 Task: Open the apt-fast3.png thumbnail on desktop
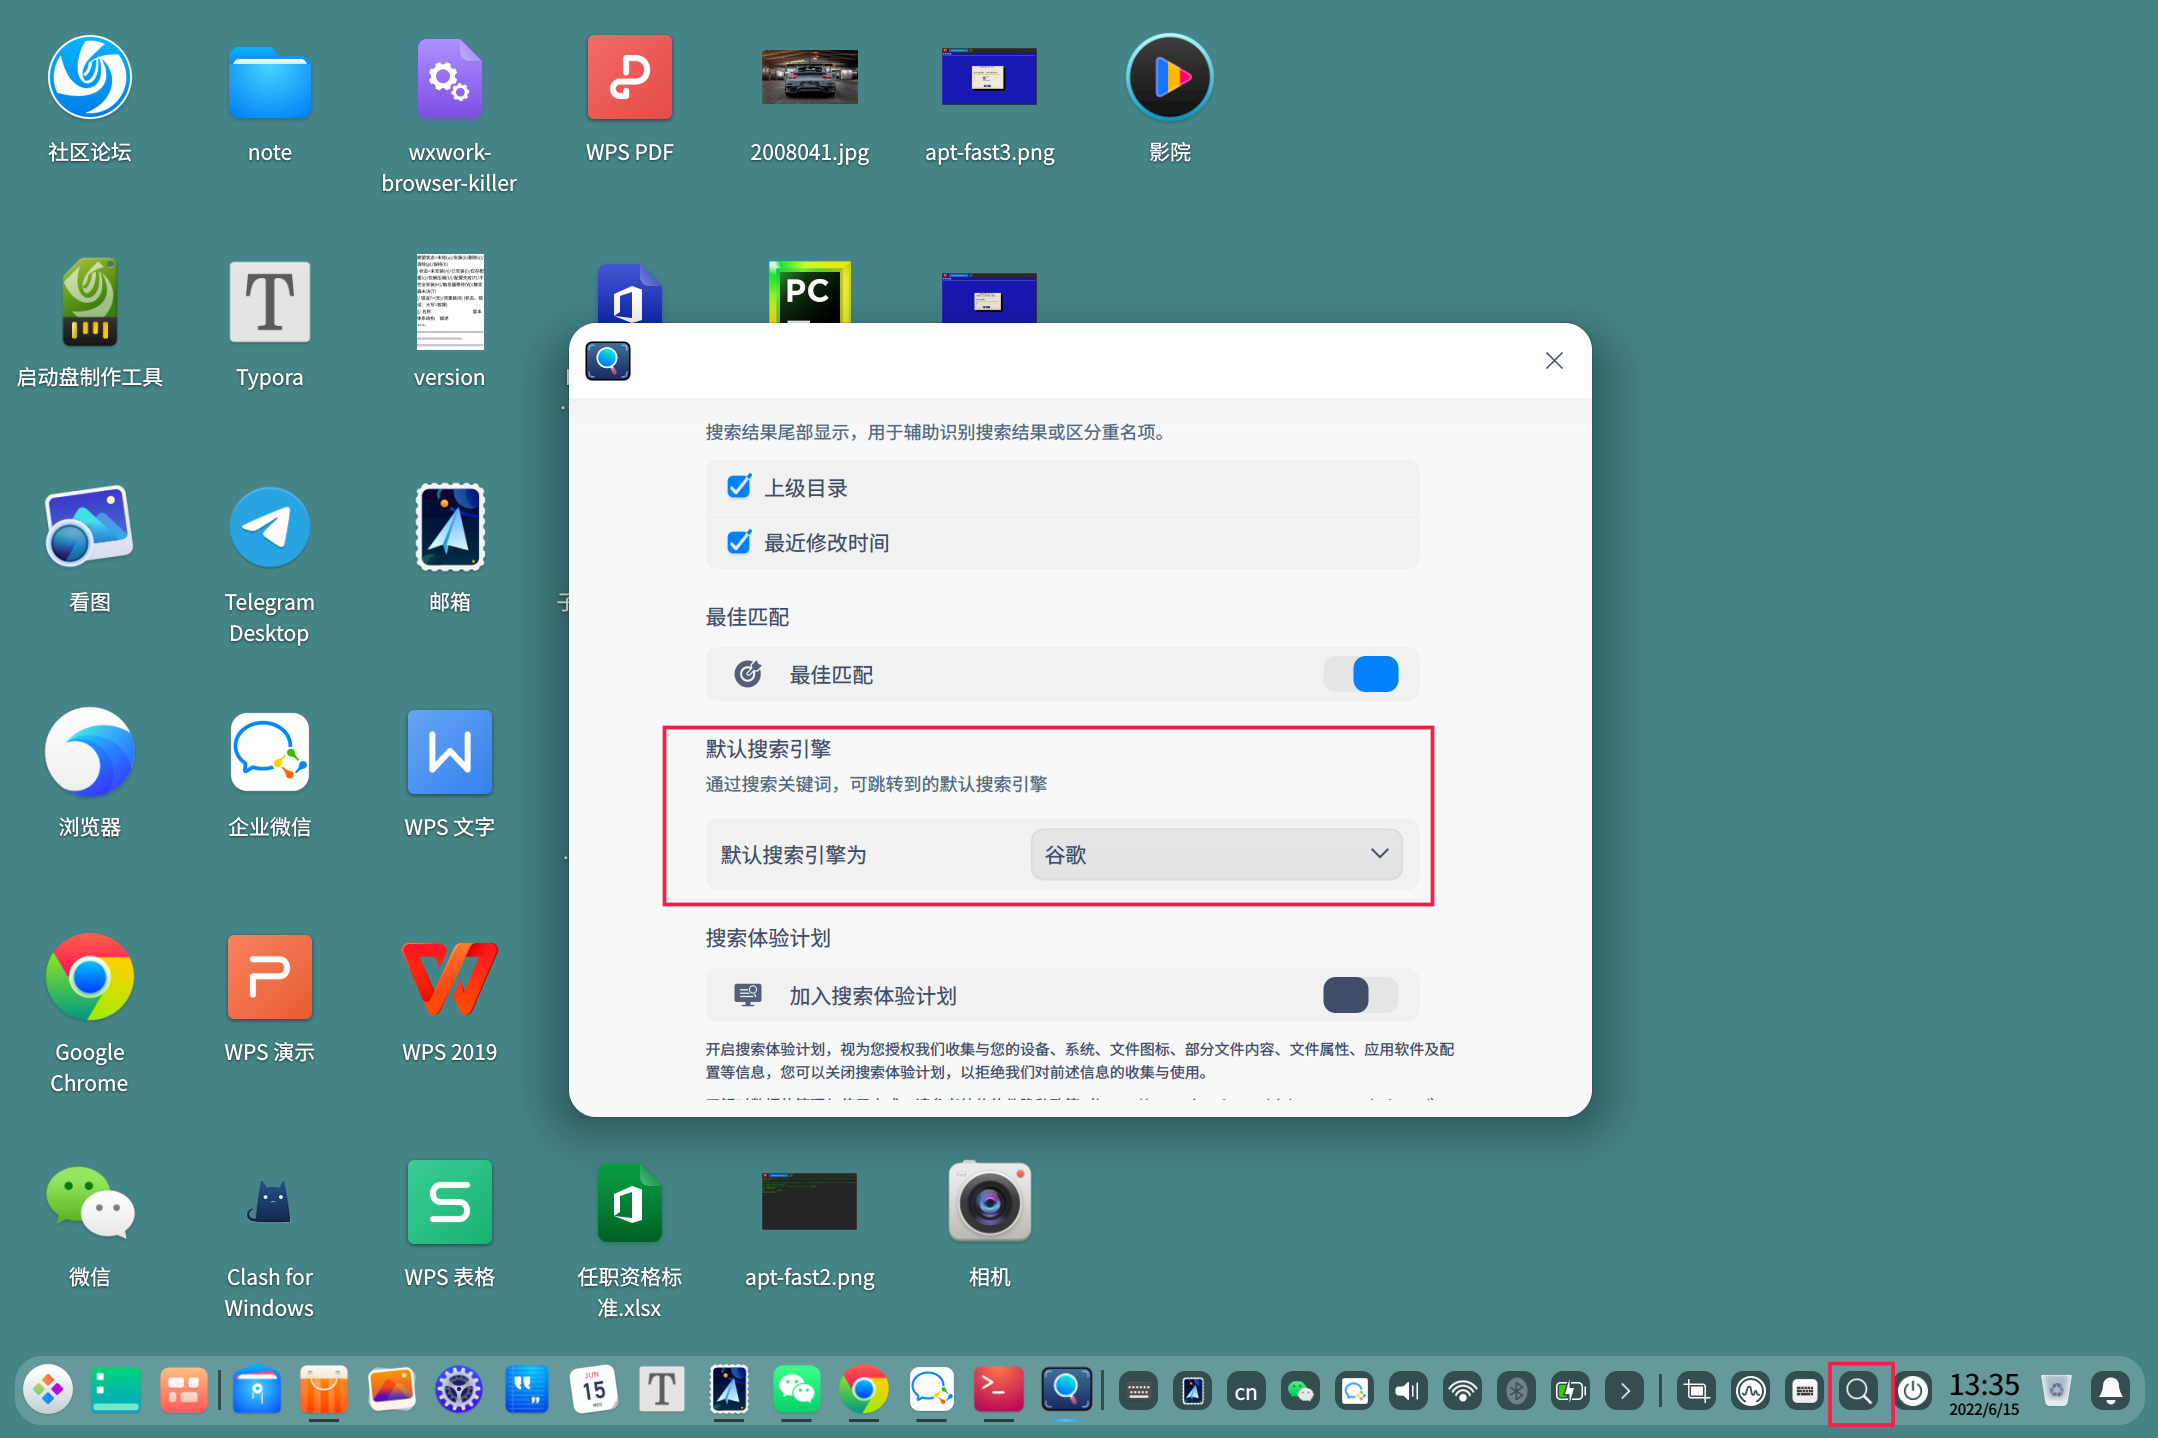coord(989,77)
